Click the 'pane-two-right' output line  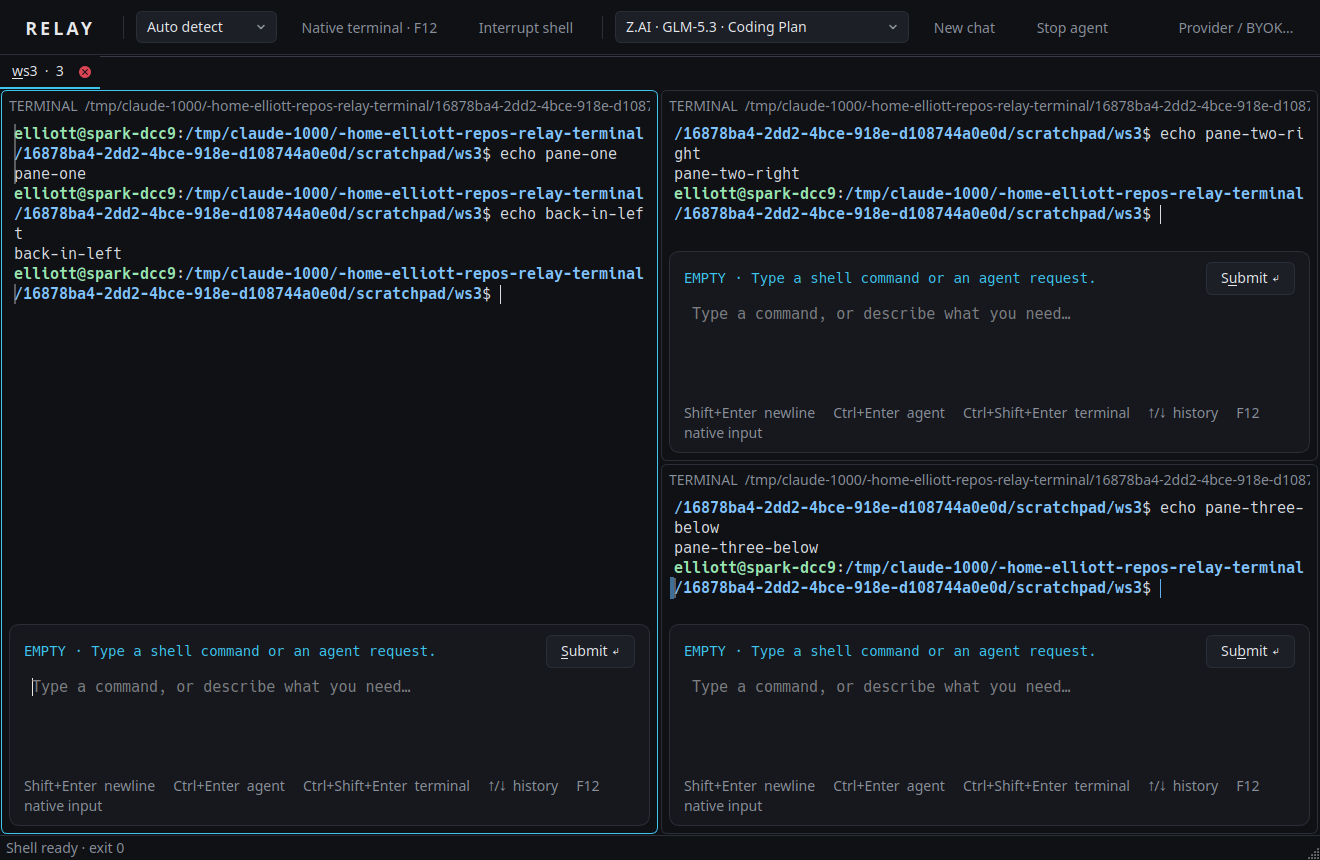coord(737,174)
